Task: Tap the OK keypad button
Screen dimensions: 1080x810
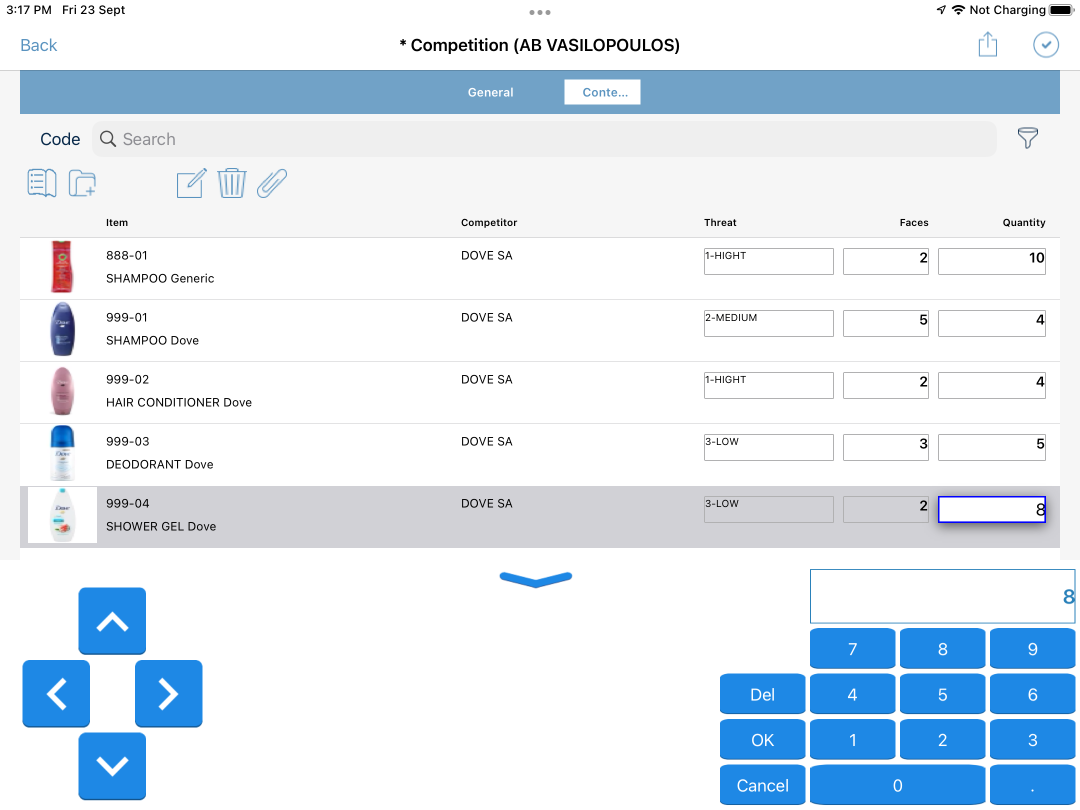Action: 762,740
